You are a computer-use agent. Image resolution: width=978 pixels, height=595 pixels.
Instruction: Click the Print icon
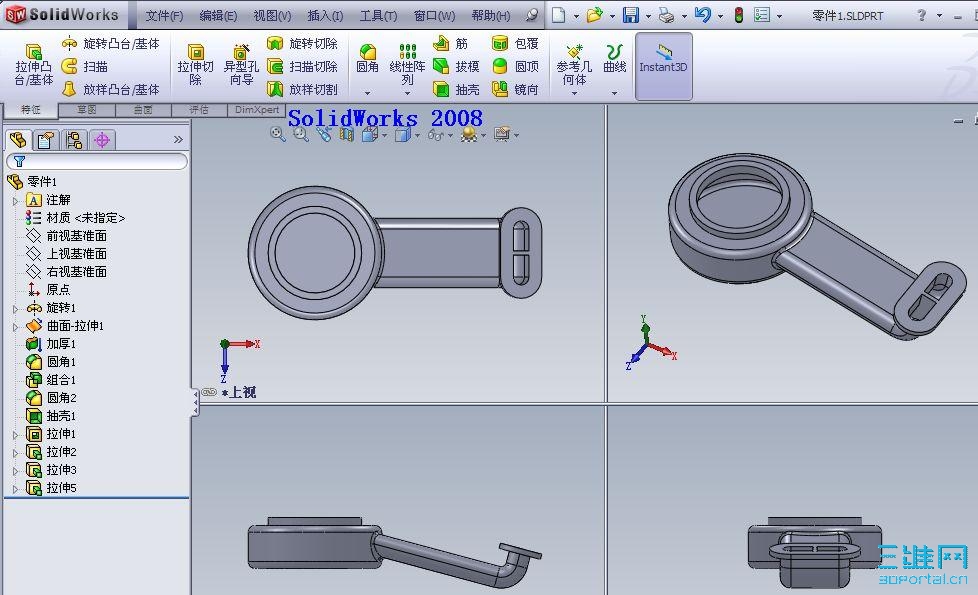click(666, 15)
